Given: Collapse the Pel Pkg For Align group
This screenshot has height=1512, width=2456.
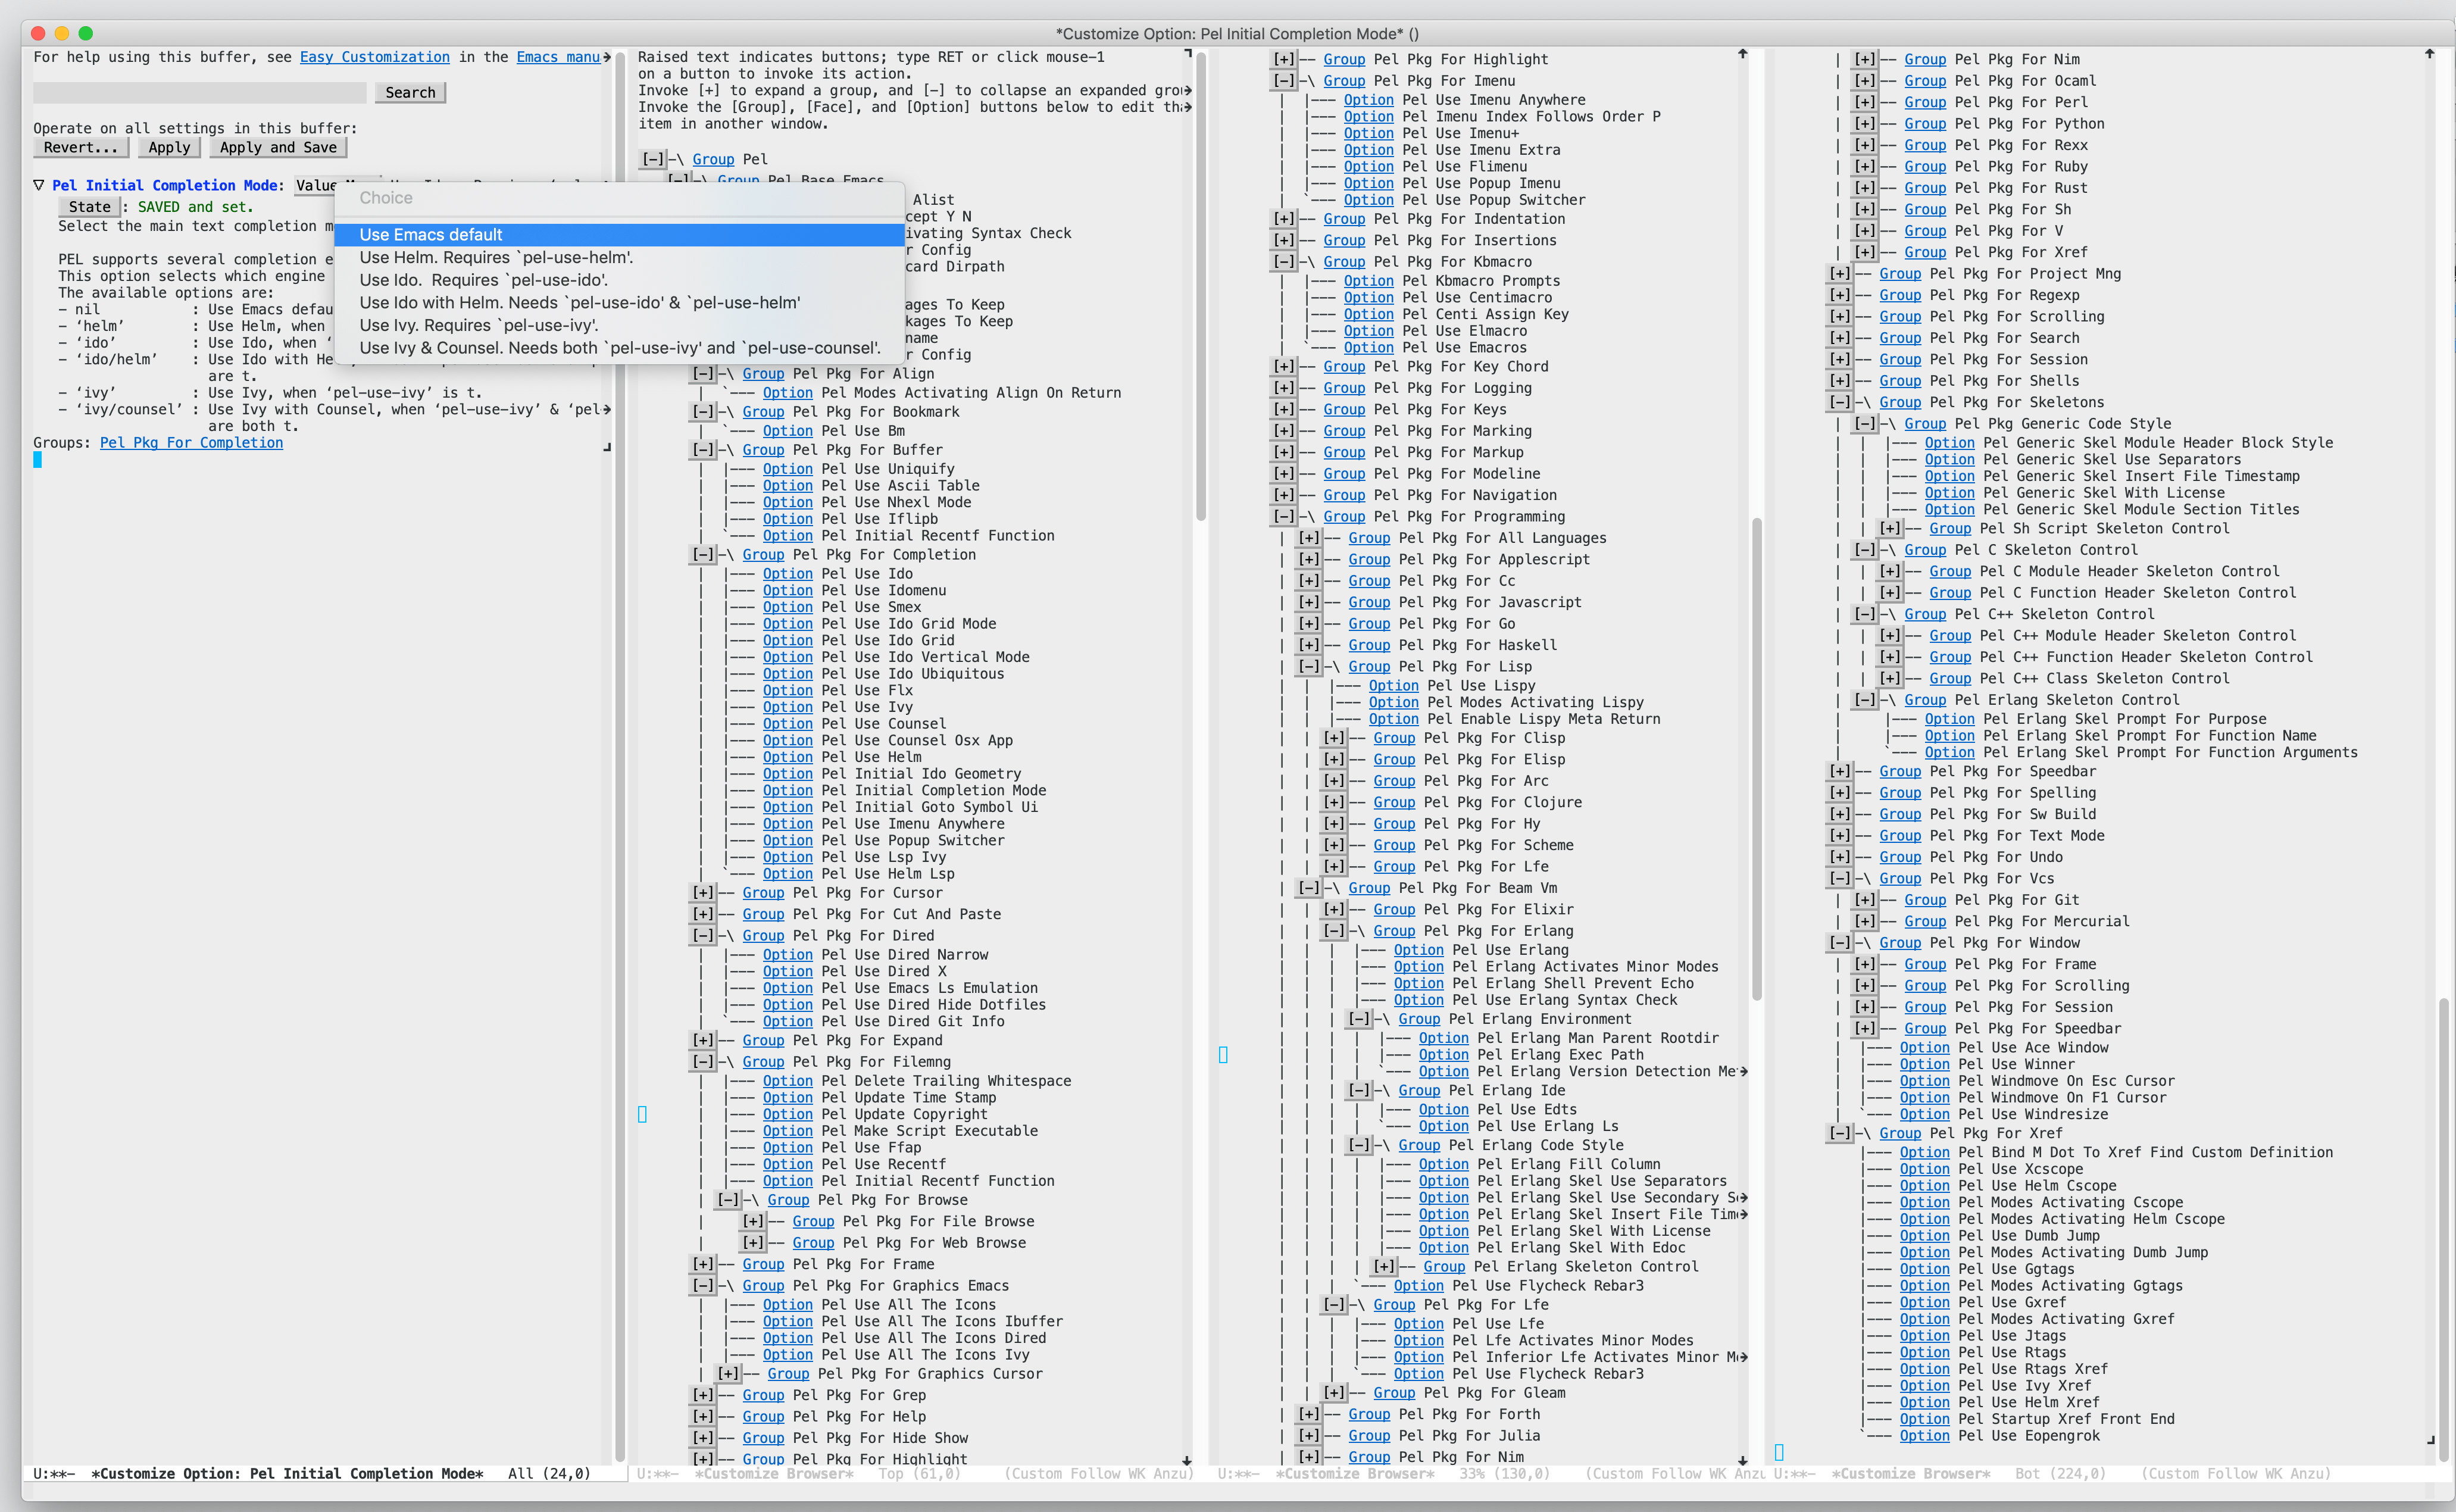Looking at the screenshot, I should [704, 374].
